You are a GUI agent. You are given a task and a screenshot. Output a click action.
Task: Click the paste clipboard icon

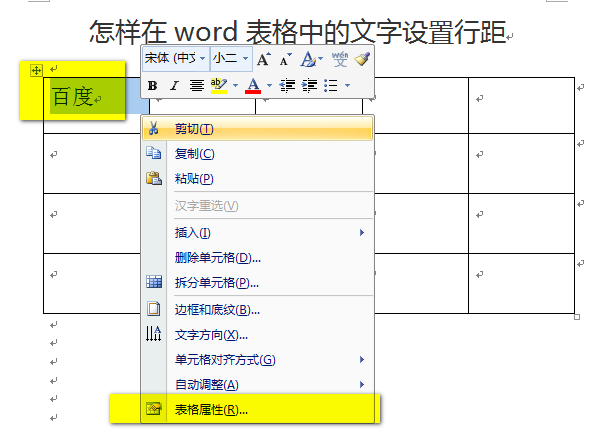click(154, 178)
